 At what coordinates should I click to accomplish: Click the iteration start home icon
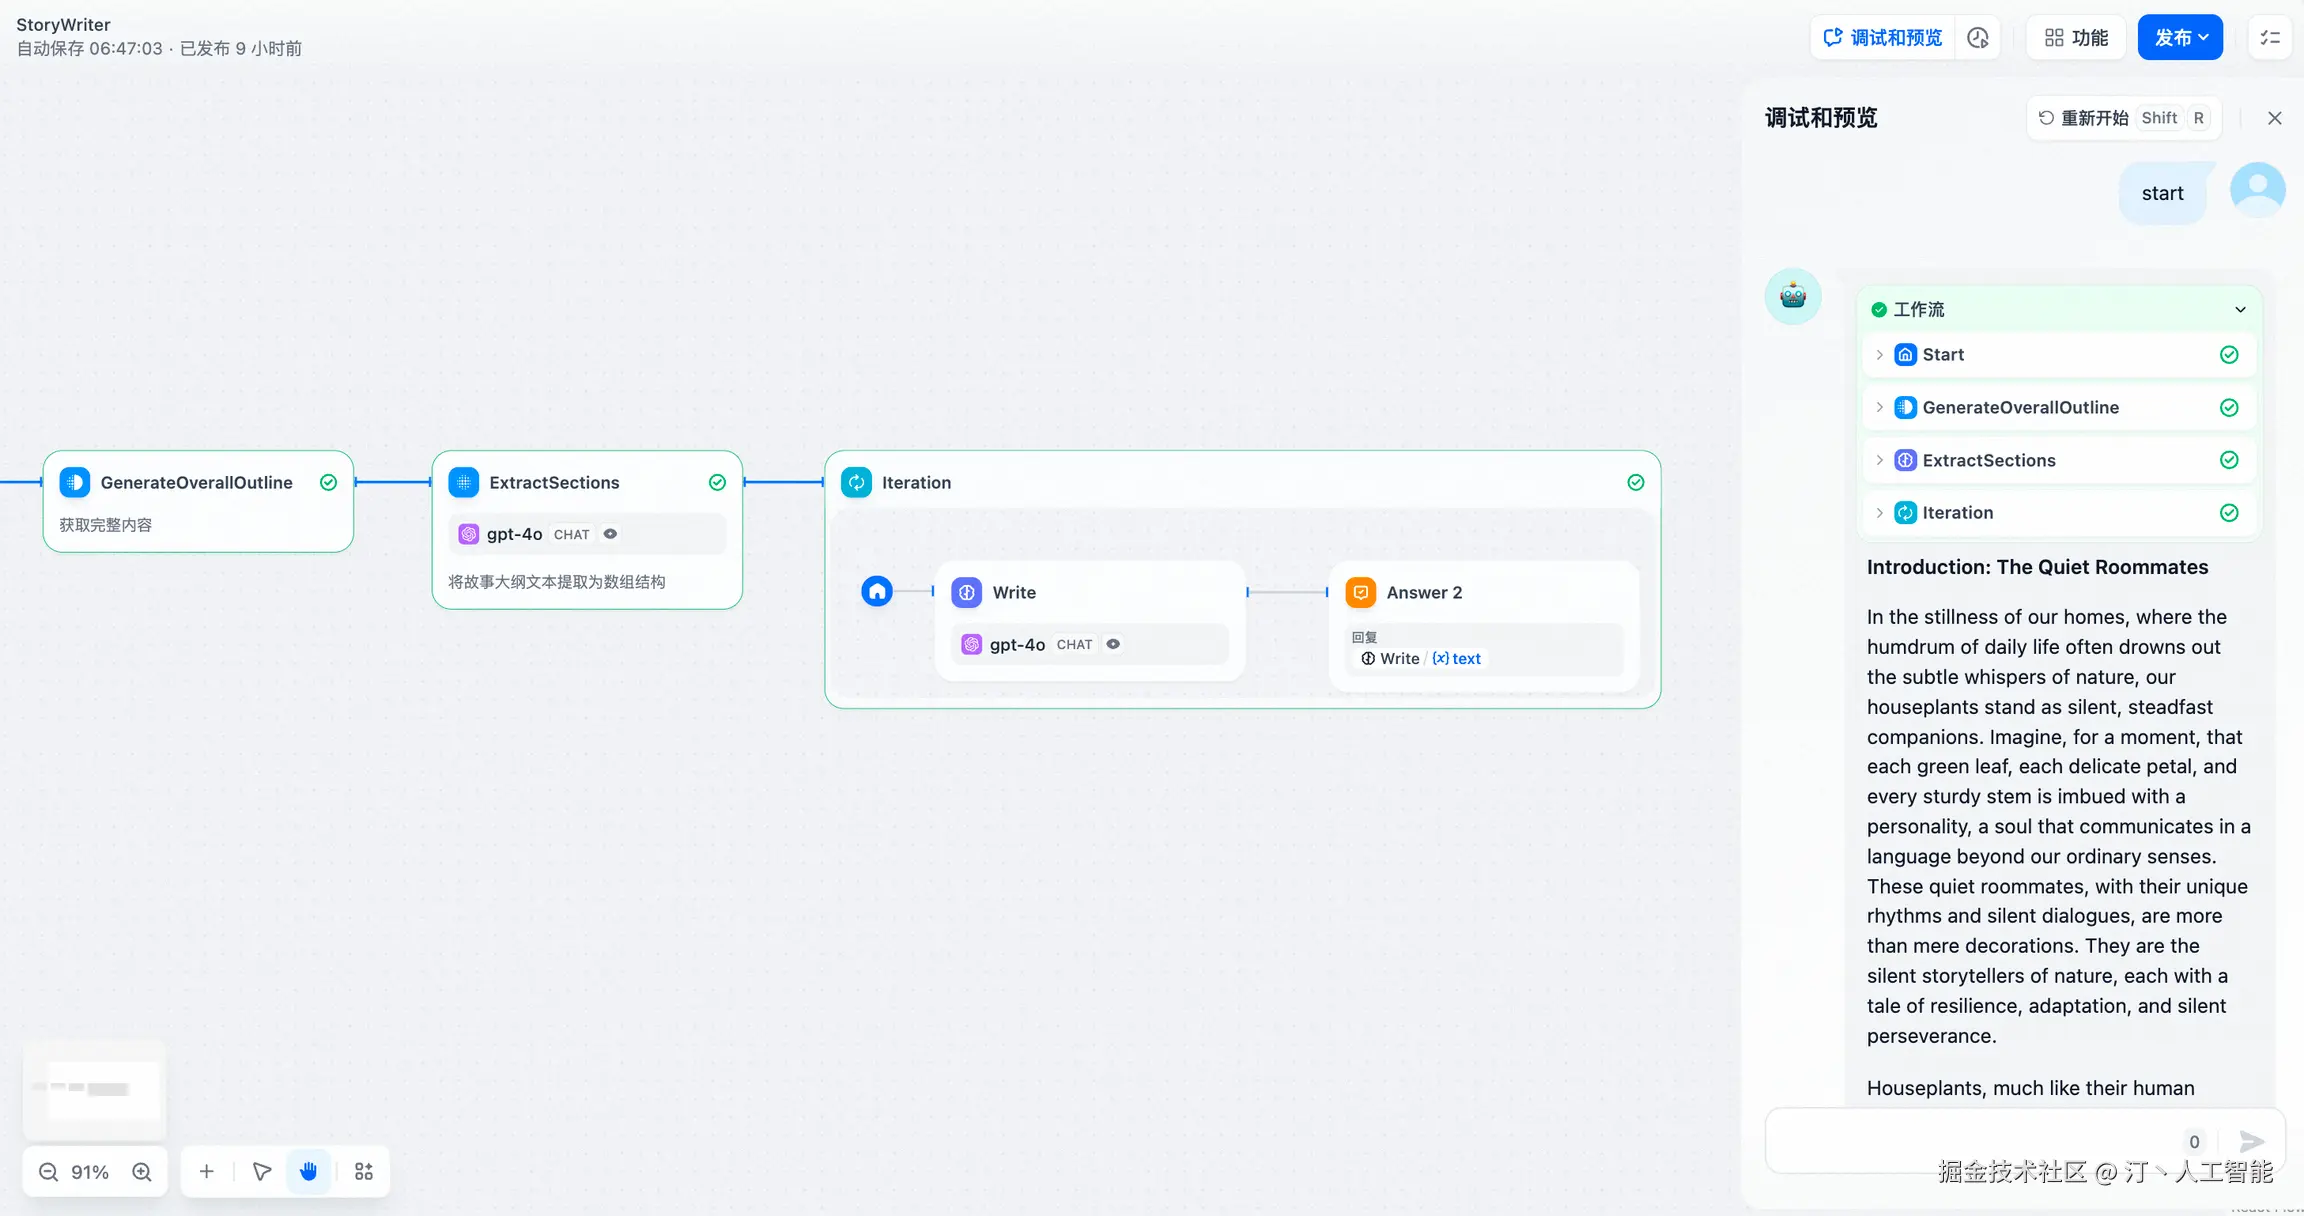tap(877, 591)
